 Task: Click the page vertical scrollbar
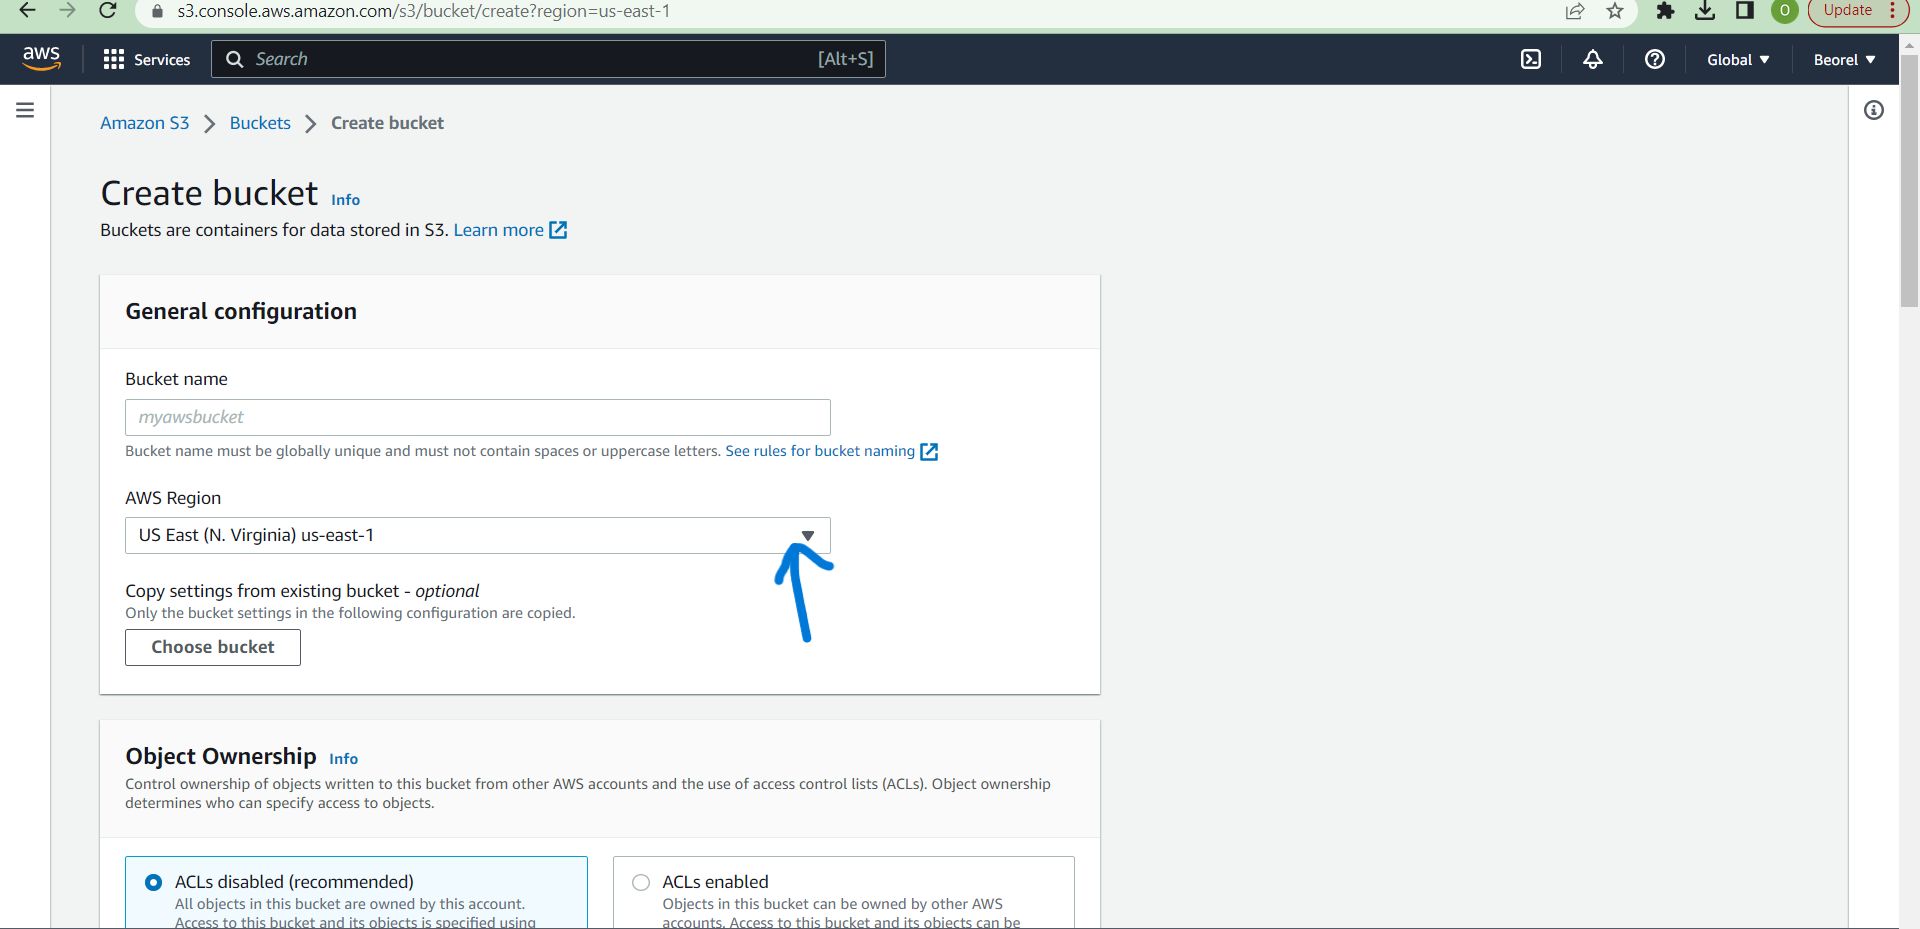pos(1909,180)
